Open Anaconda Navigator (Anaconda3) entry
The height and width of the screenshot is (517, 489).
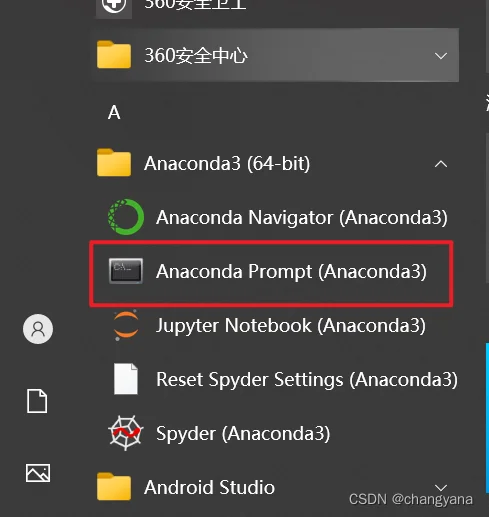[275, 217]
